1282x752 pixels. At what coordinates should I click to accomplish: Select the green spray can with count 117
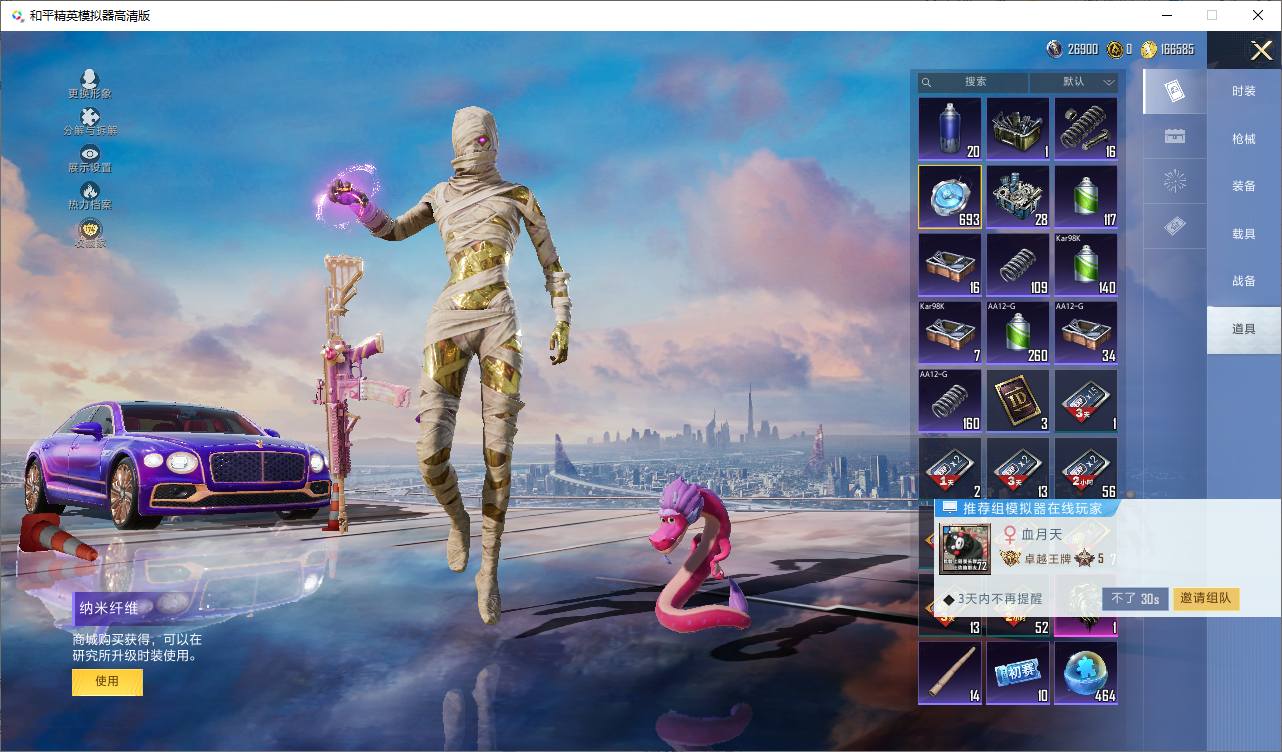1086,197
